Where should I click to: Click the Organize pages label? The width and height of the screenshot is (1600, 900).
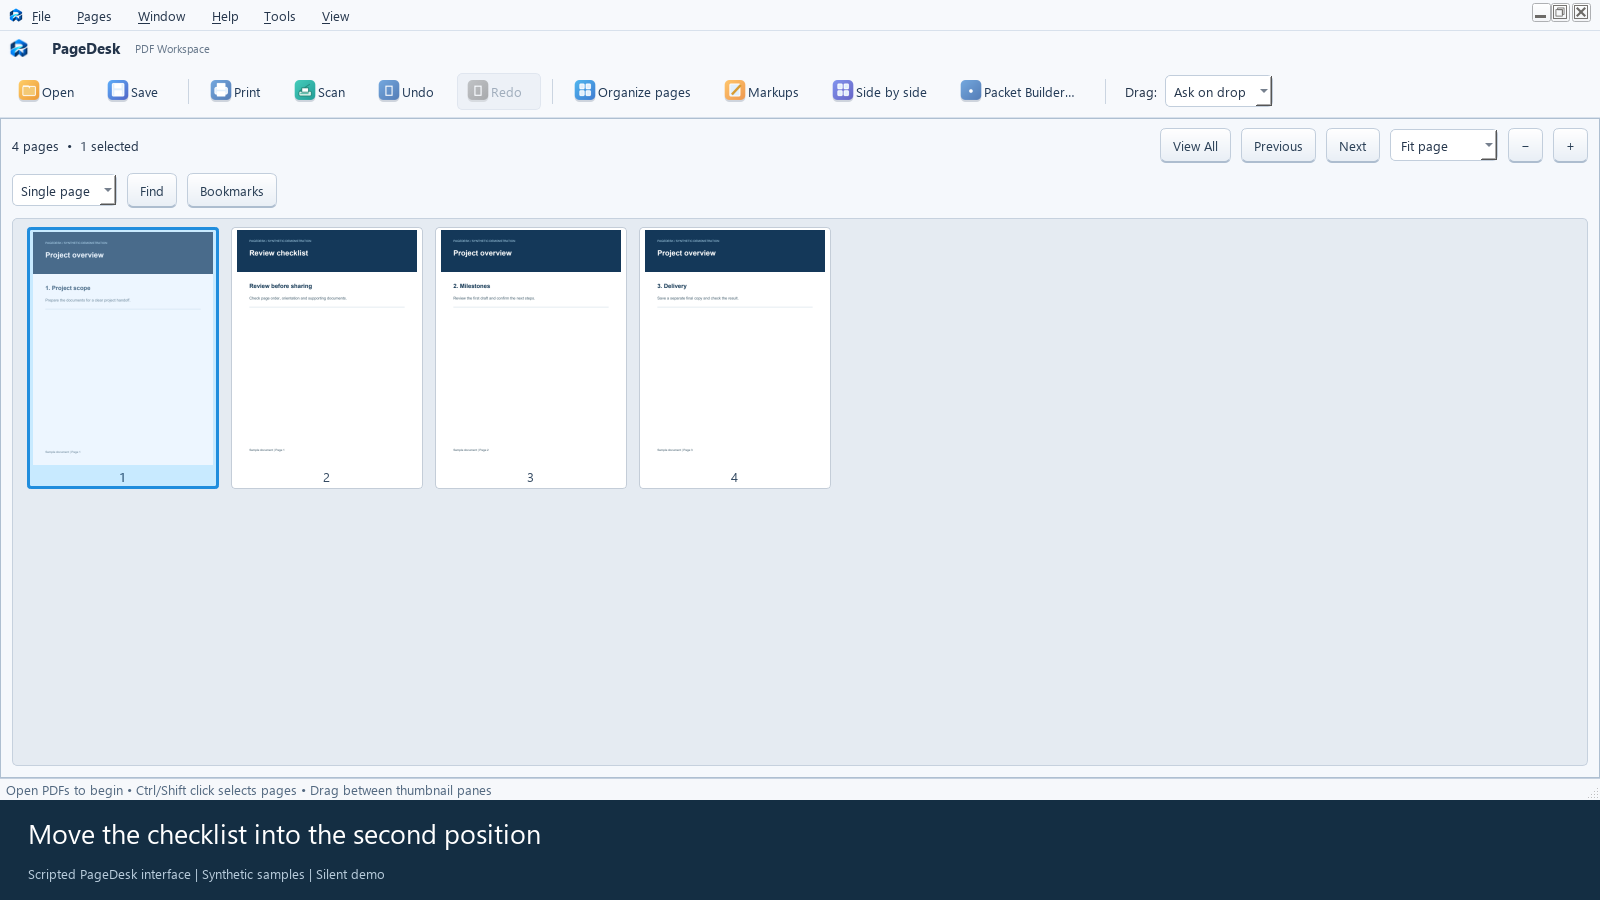[644, 92]
